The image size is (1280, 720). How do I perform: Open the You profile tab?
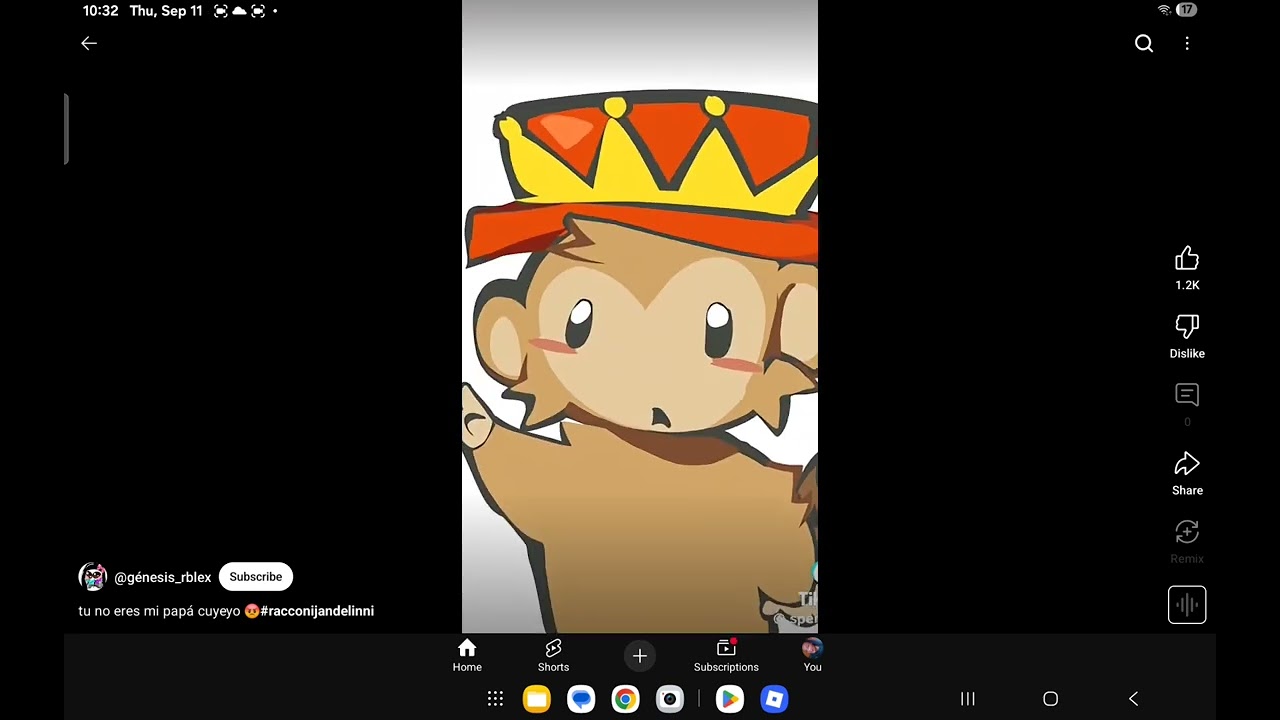(812, 656)
